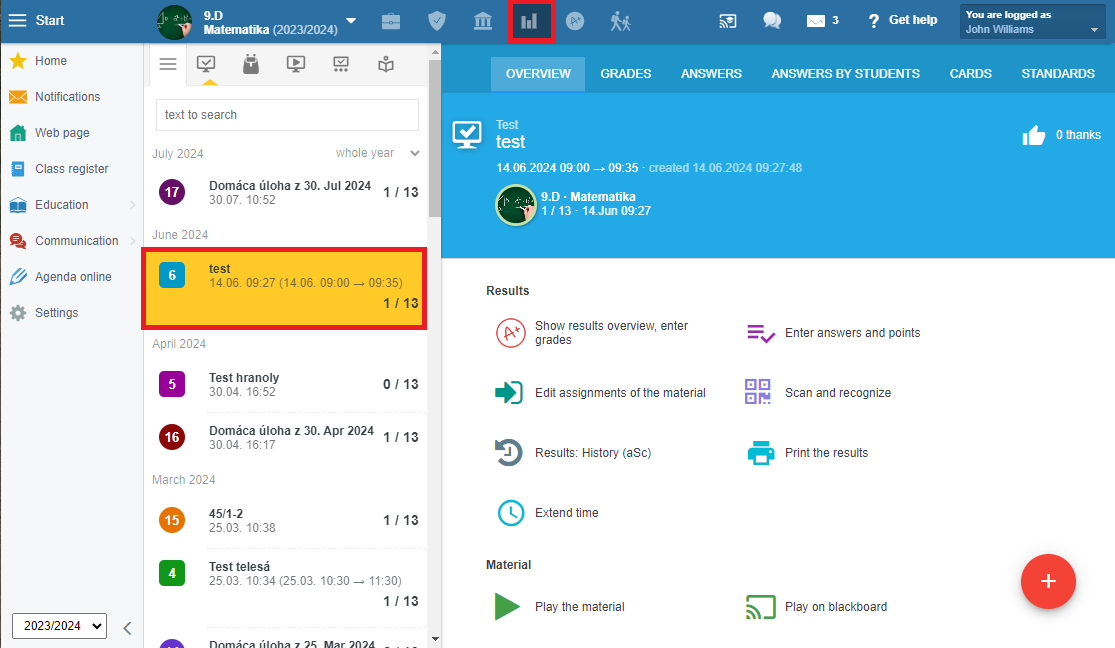
Task: Open the John Williams account dropdown
Action: click(1033, 21)
